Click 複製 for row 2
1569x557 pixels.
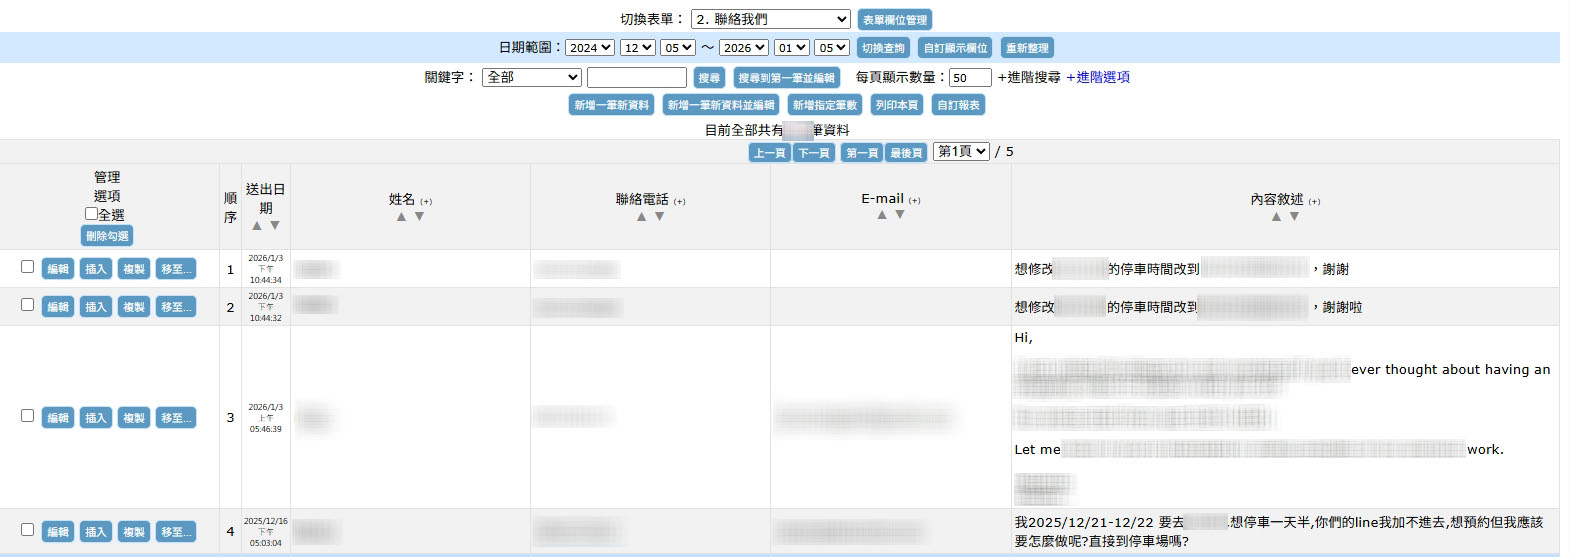point(134,307)
